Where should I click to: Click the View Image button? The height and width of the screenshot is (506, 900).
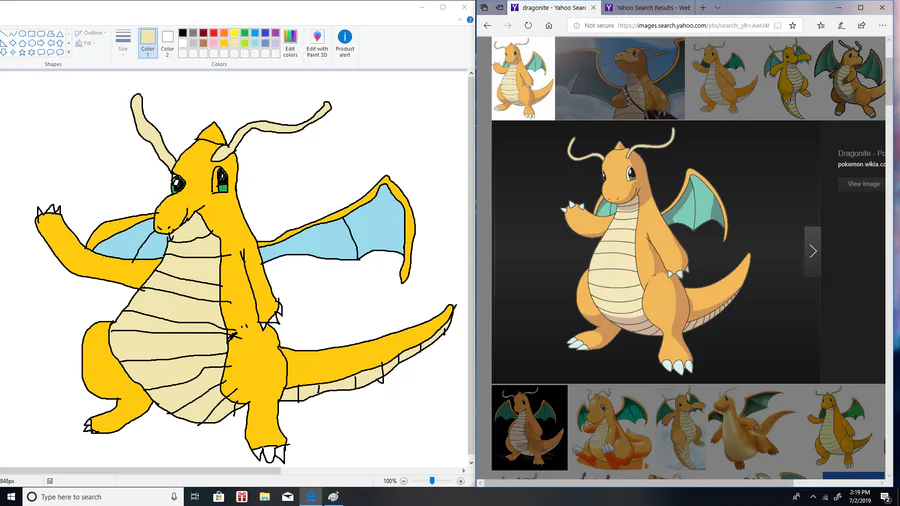click(x=863, y=184)
